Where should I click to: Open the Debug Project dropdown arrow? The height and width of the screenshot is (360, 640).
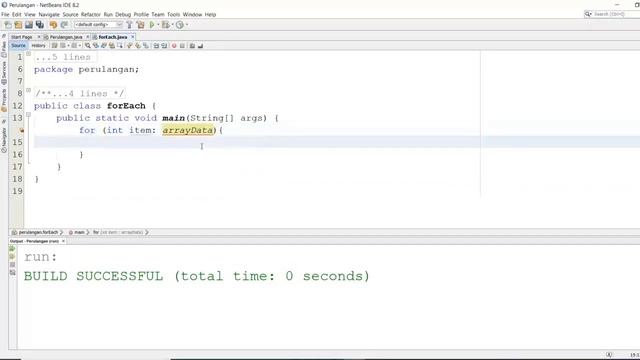(172, 25)
